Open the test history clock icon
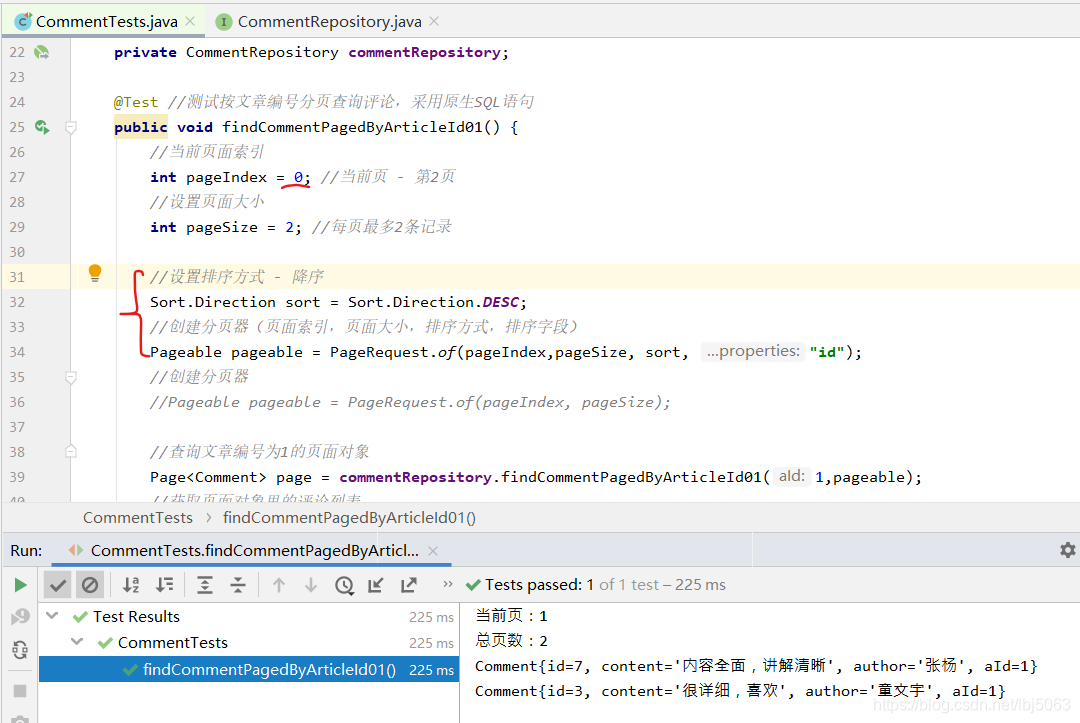This screenshot has width=1080, height=723. click(344, 585)
